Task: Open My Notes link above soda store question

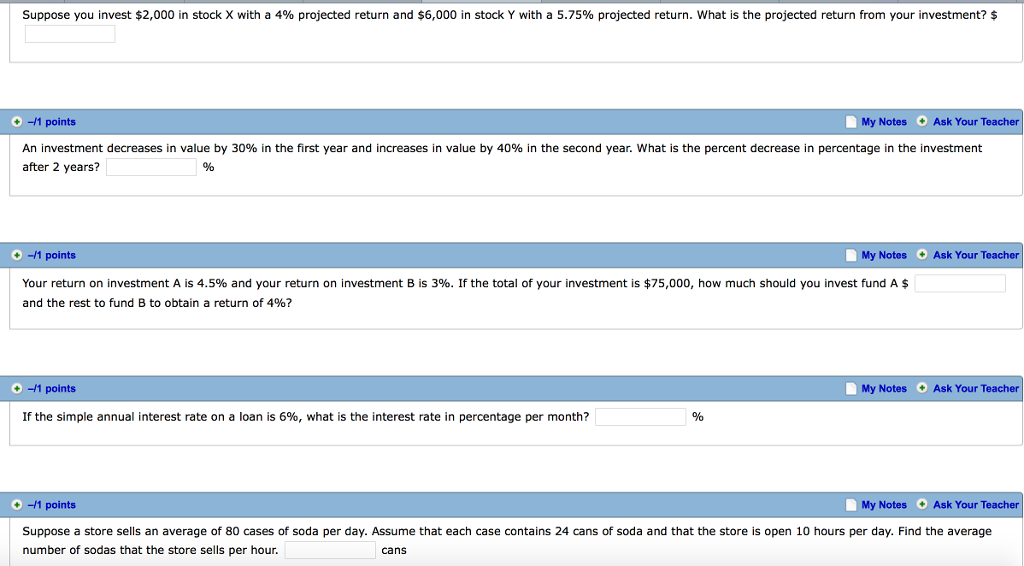Action: (x=884, y=505)
